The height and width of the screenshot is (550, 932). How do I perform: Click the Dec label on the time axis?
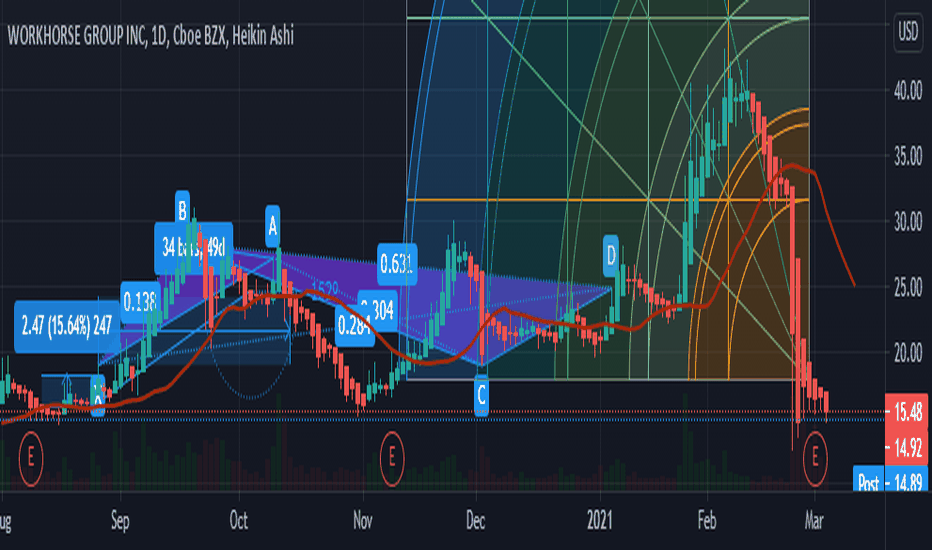[476, 521]
